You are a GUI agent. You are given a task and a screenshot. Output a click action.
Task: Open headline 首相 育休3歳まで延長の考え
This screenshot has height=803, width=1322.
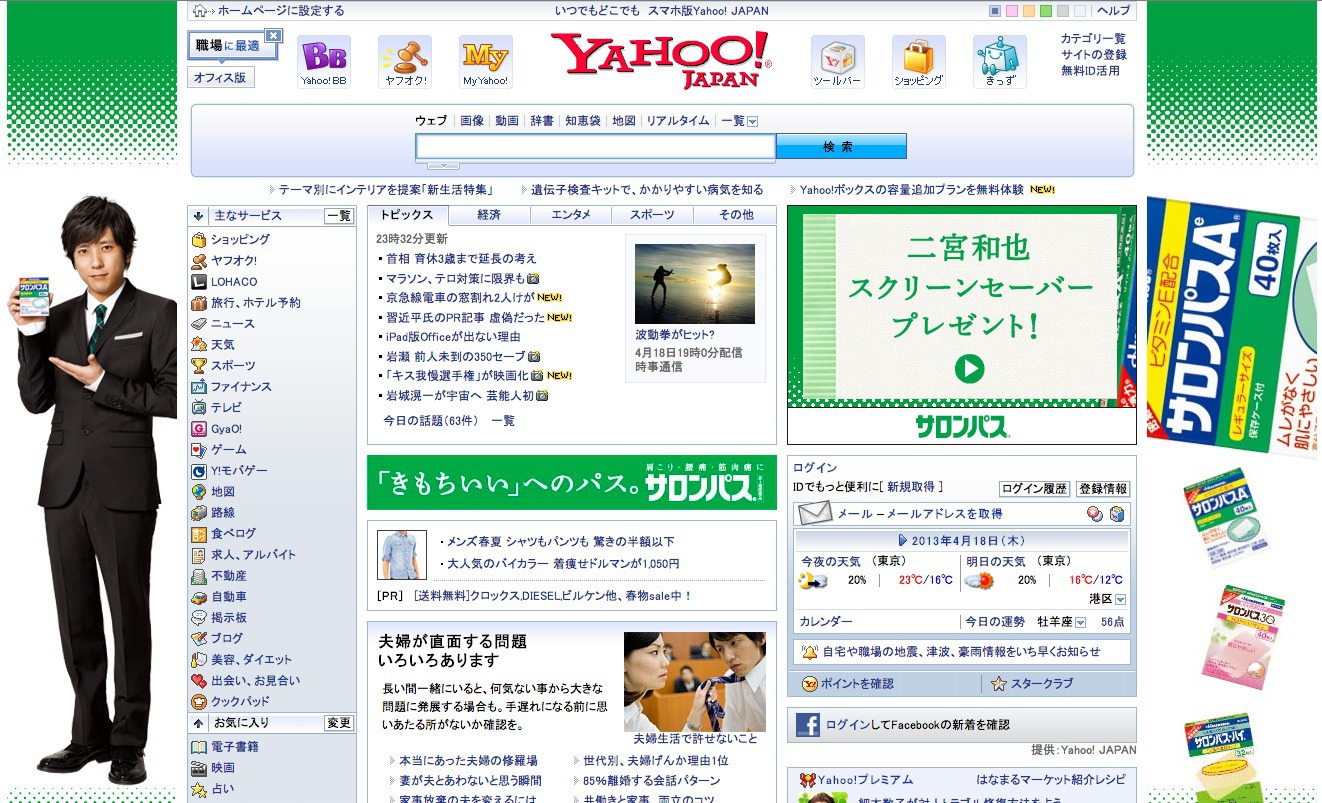461,258
